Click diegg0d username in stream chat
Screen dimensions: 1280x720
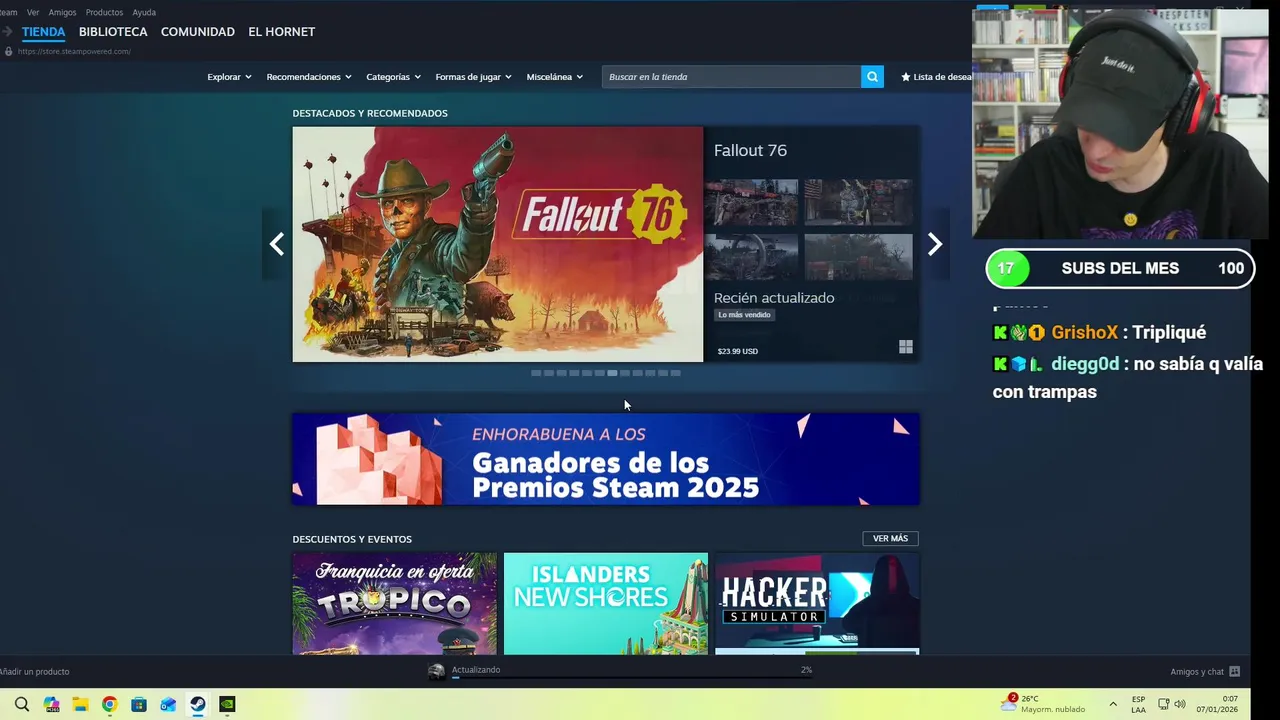[1085, 365]
